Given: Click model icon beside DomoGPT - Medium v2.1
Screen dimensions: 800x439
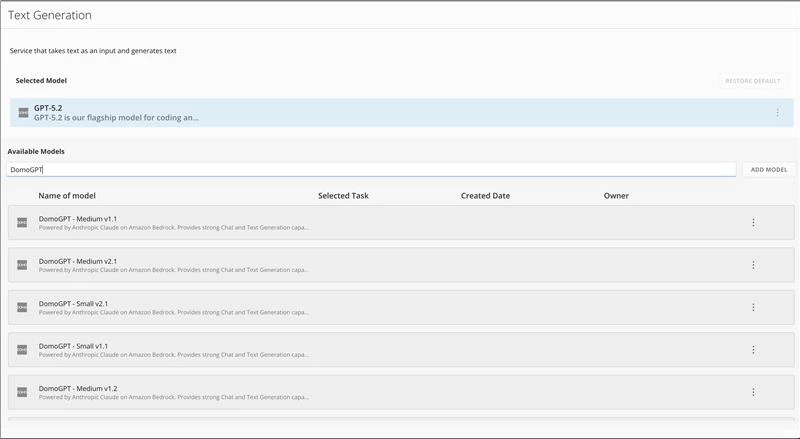Looking at the screenshot, I should pyautogui.click(x=22, y=265).
